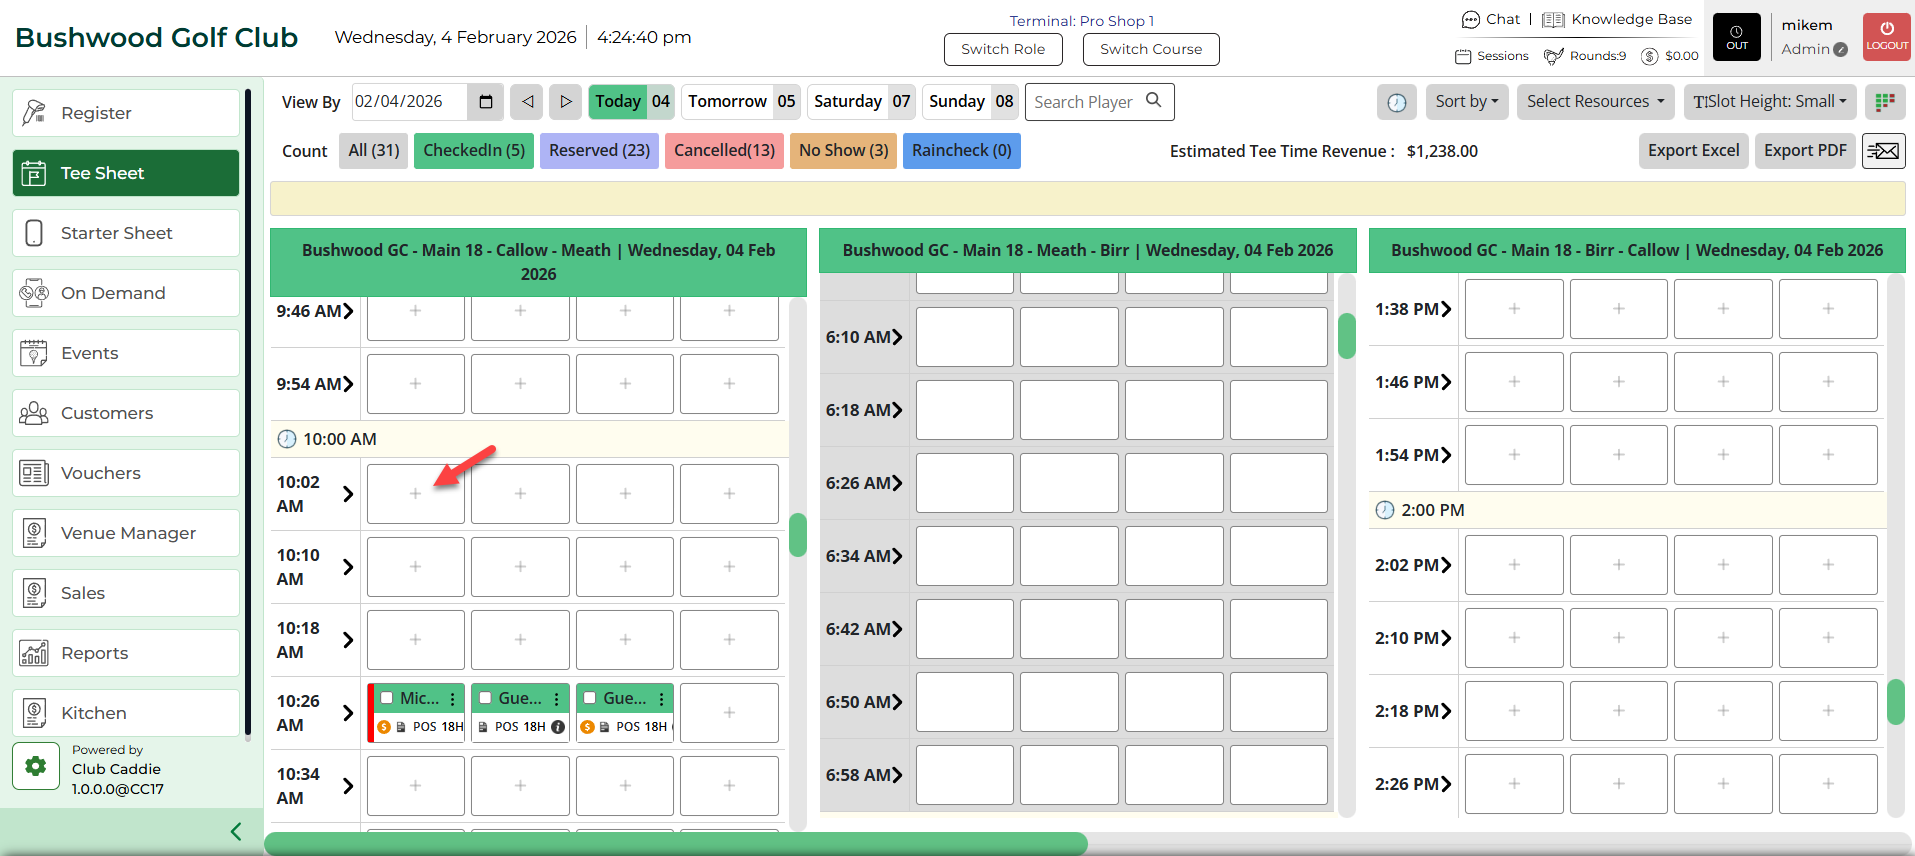Viewport: 1915px width, 856px height.
Task: Click the horizontal scrollbar at the bottom
Action: [x=675, y=844]
